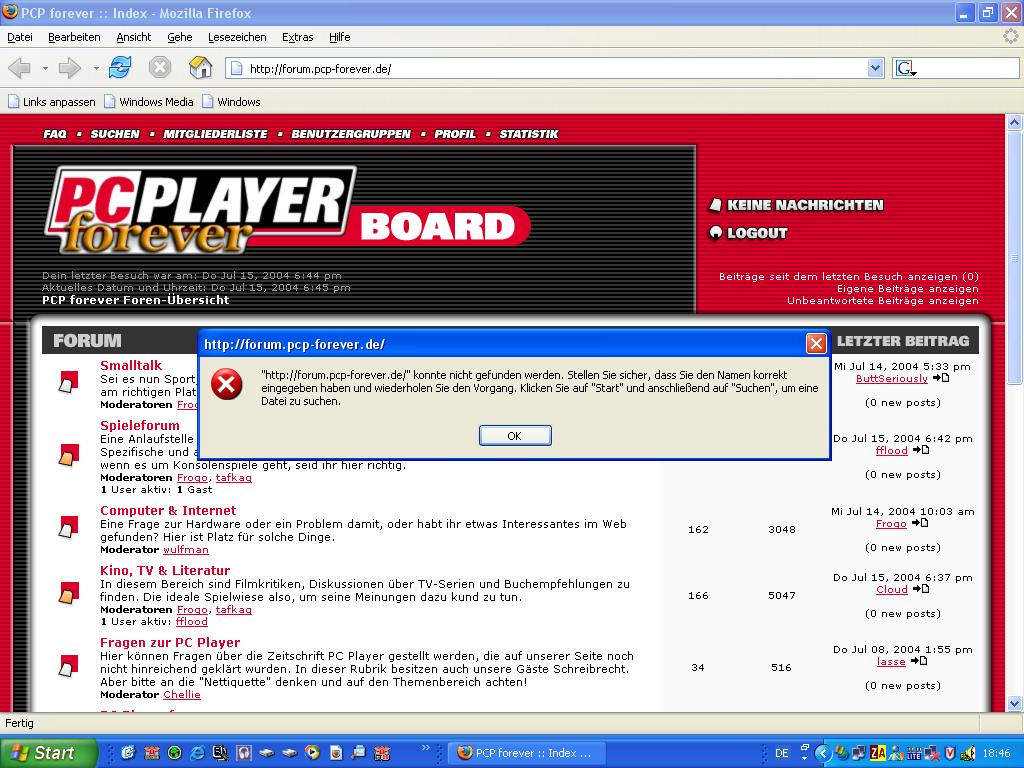Open the Fragen zur PC Player forum
This screenshot has width=1024, height=768.
(x=170, y=643)
